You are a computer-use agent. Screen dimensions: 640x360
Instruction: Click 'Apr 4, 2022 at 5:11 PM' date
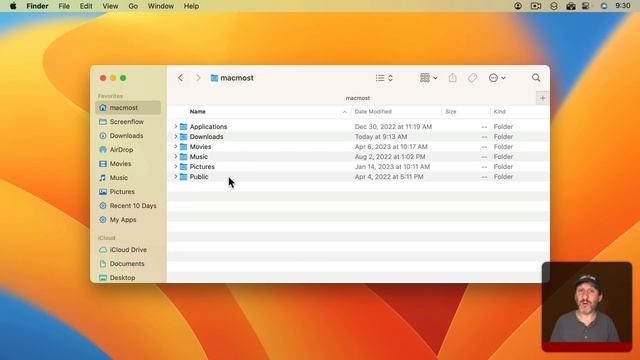point(389,177)
